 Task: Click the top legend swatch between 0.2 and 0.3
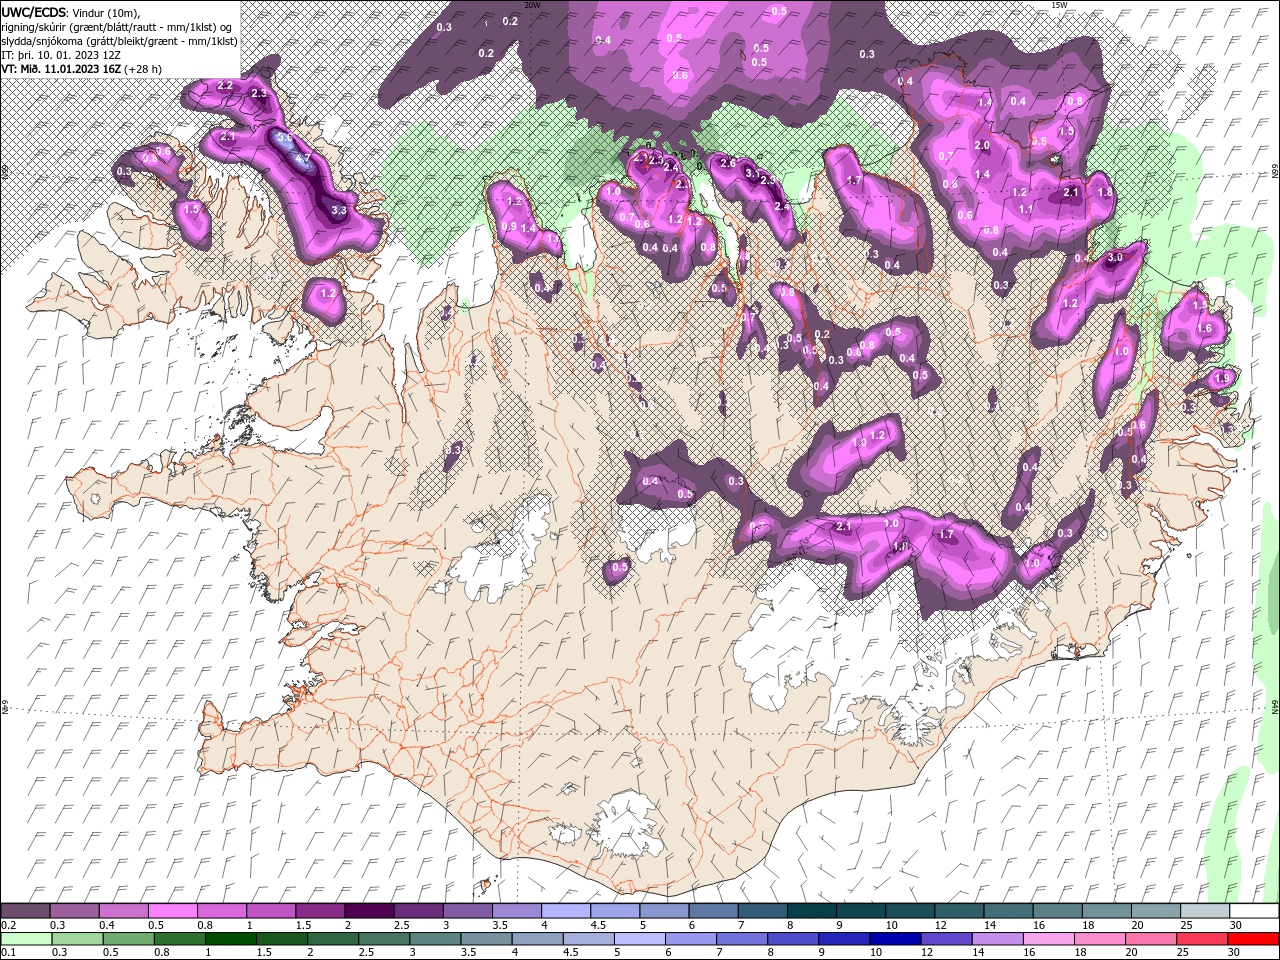[x=25, y=910]
